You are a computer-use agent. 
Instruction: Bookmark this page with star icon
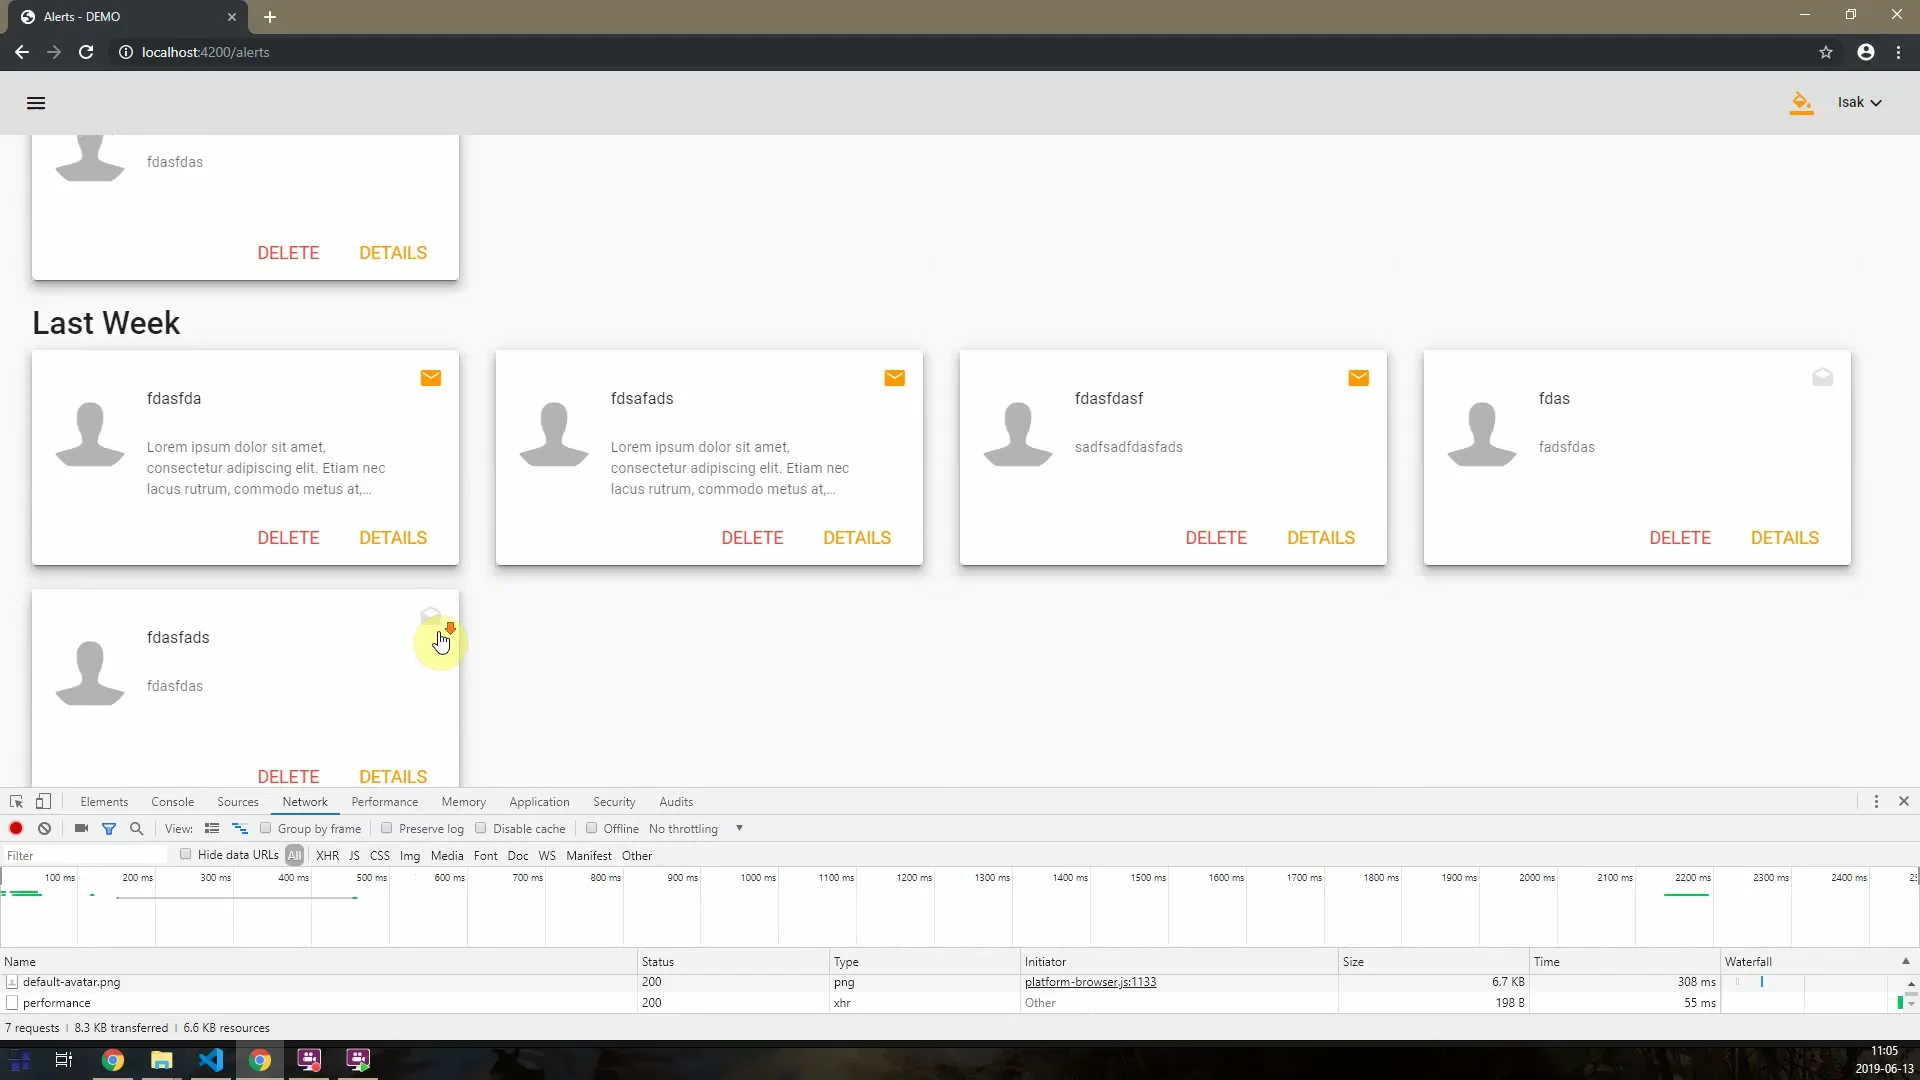[x=1826, y=52]
